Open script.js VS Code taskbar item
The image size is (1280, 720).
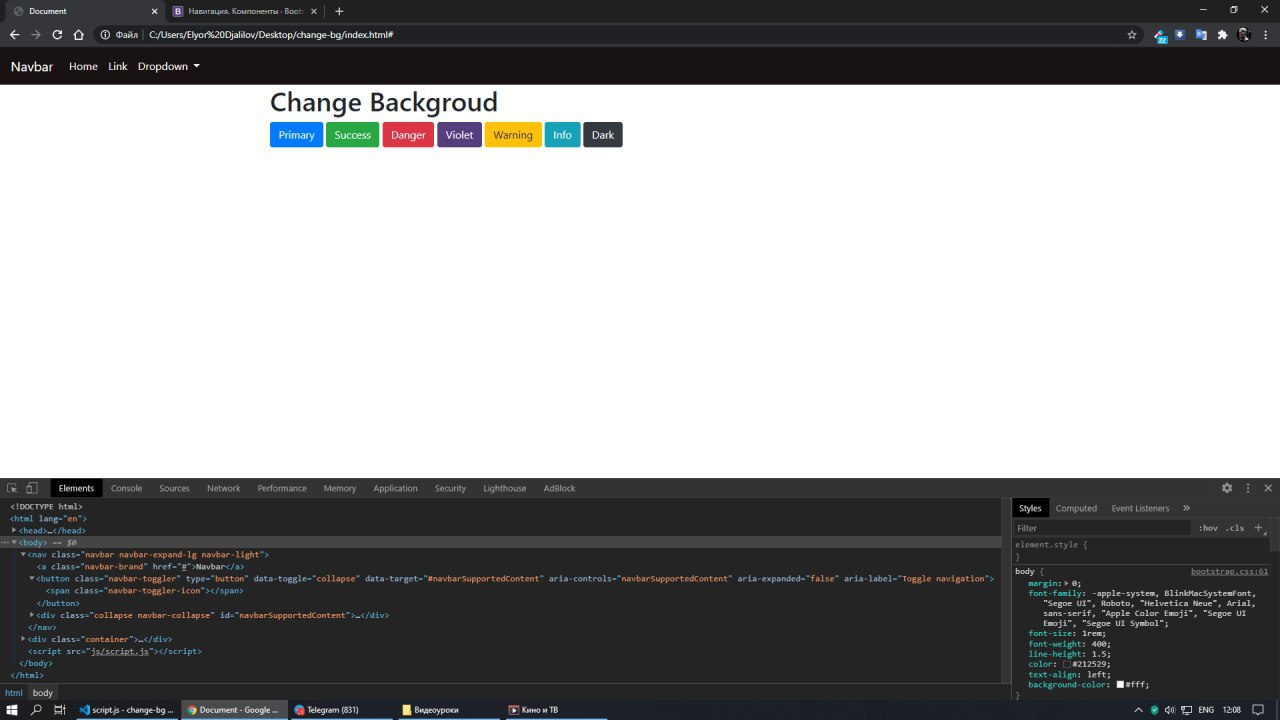(x=126, y=710)
